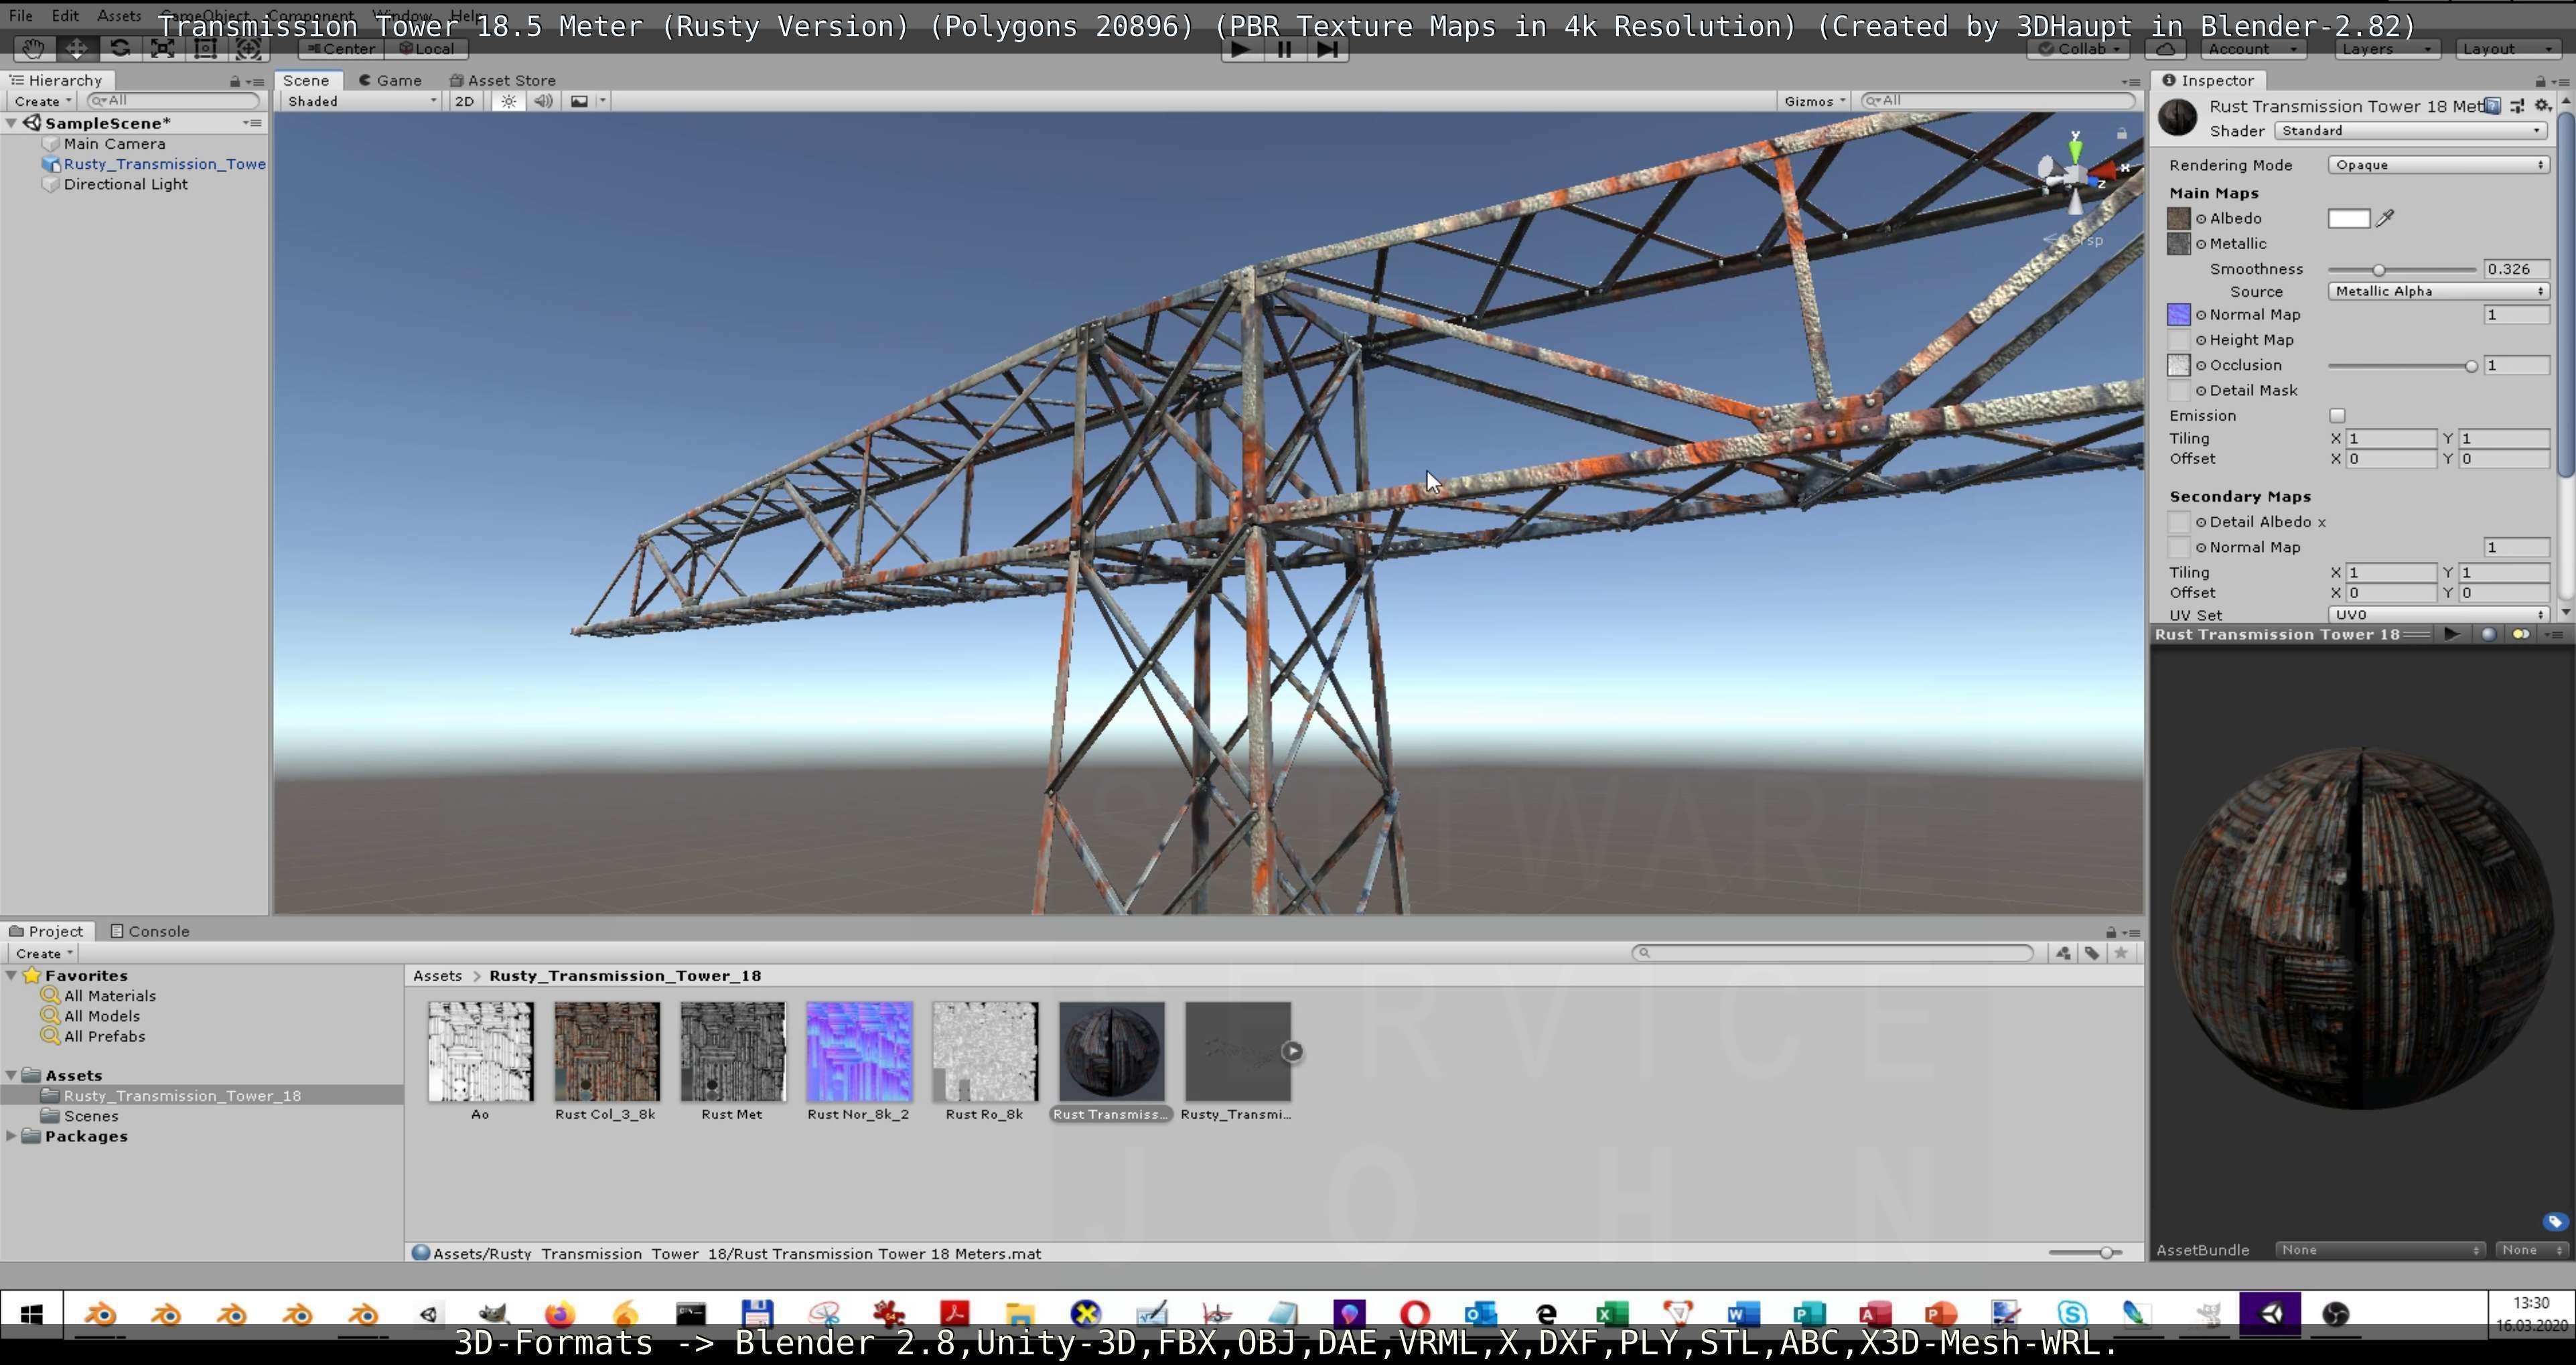
Task: Toggle the preview lighting icon
Action: [2521, 634]
